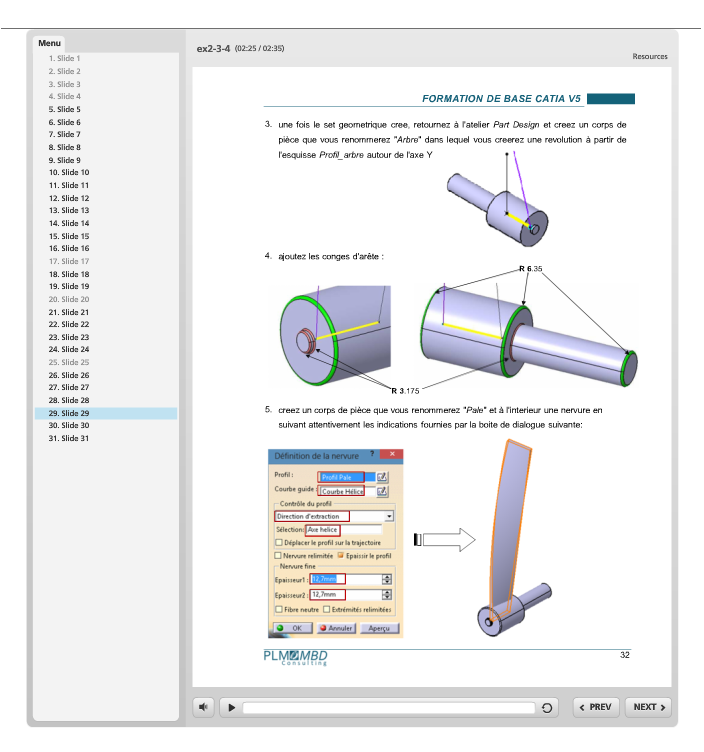The image size is (704, 752).
Task: Jump to Slide 30
Action: [69, 425]
